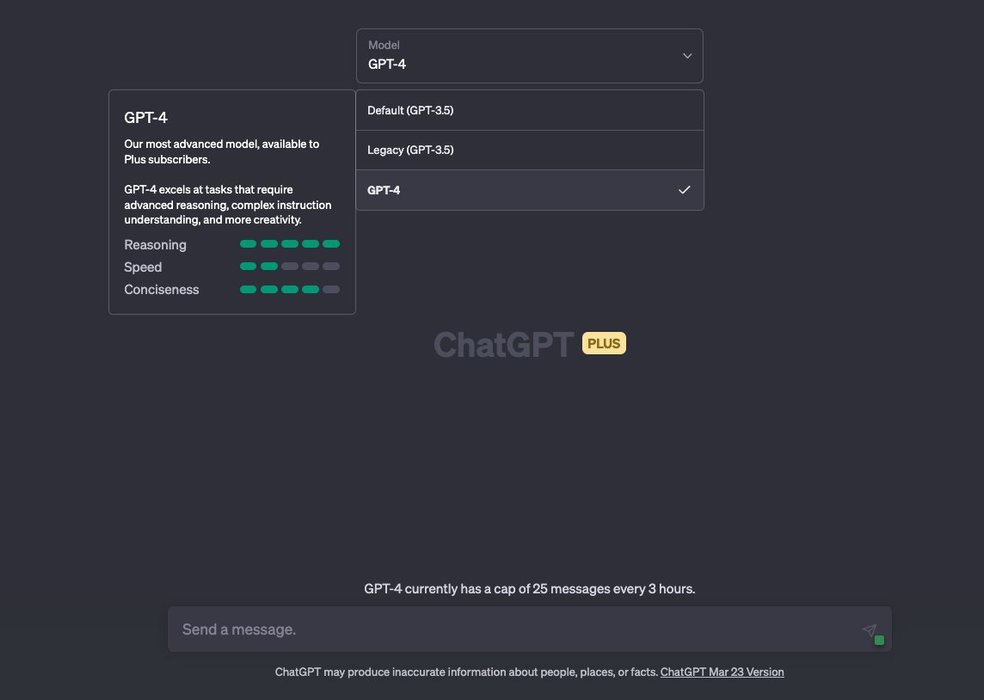
Task: Click the ChatGPT logo text
Action: (503, 344)
